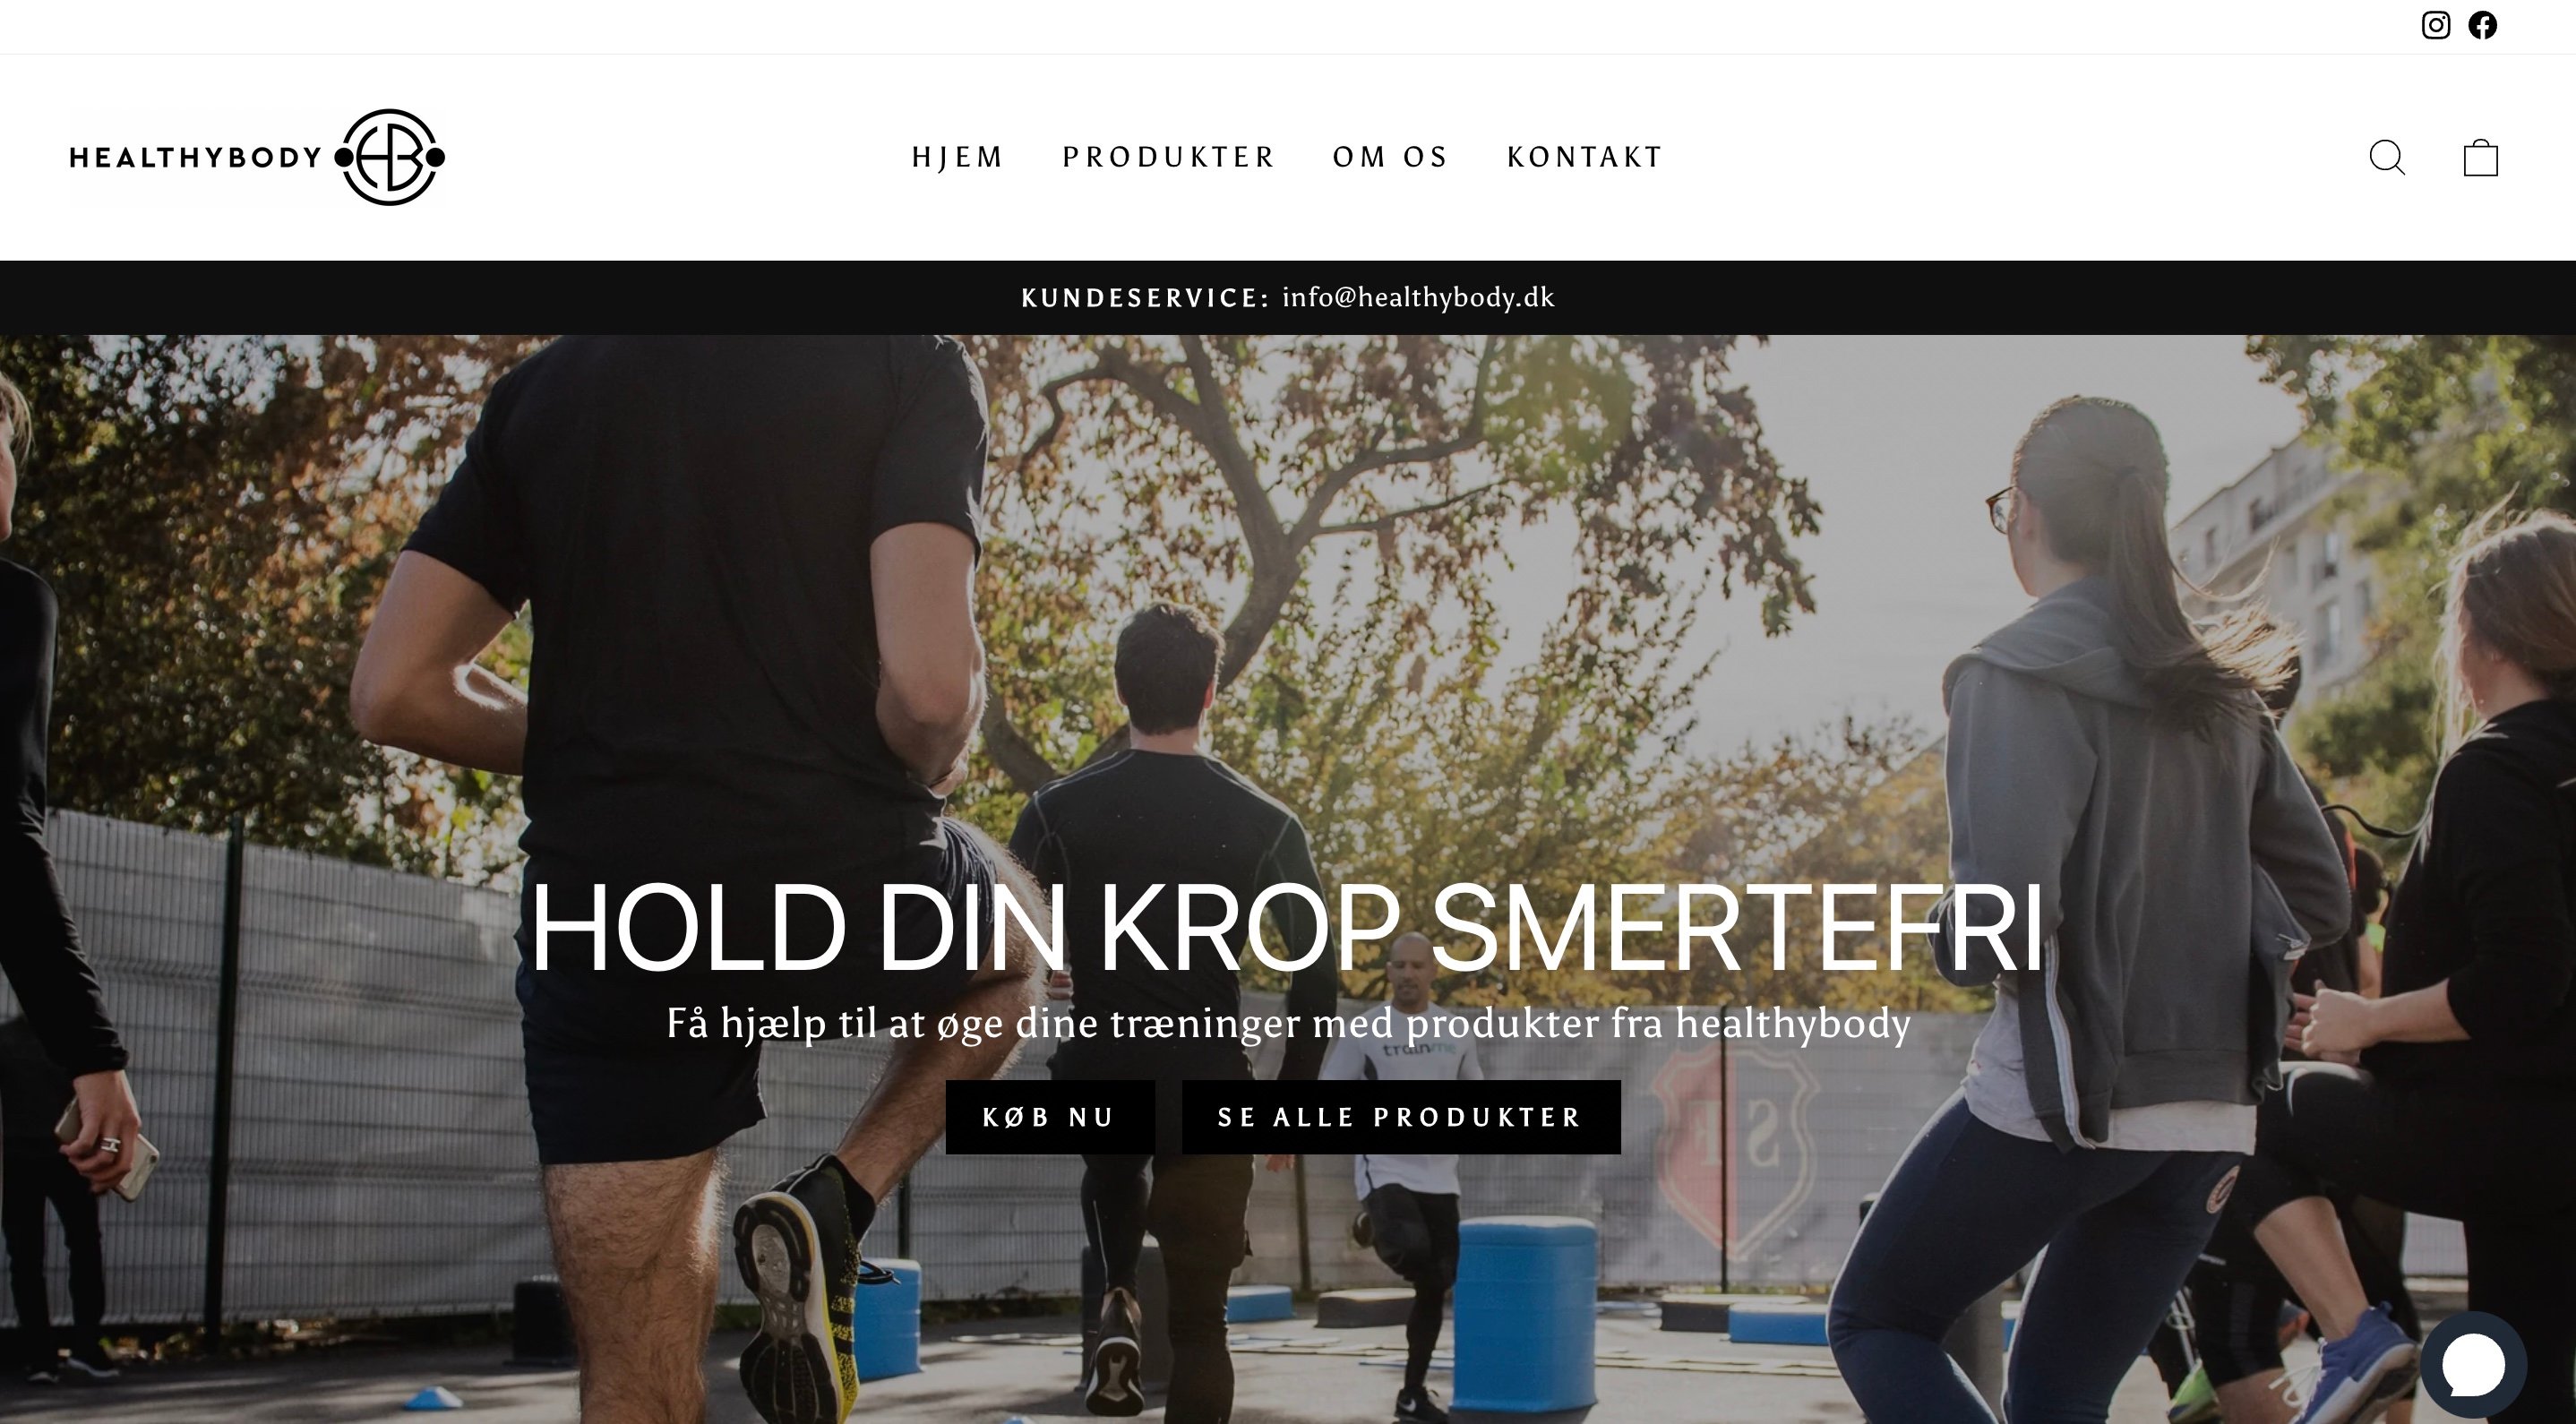Click the HOLD DIN KROP SMERTEFRI headline
The height and width of the screenshot is (1424, 2576).
(1287, 928)
